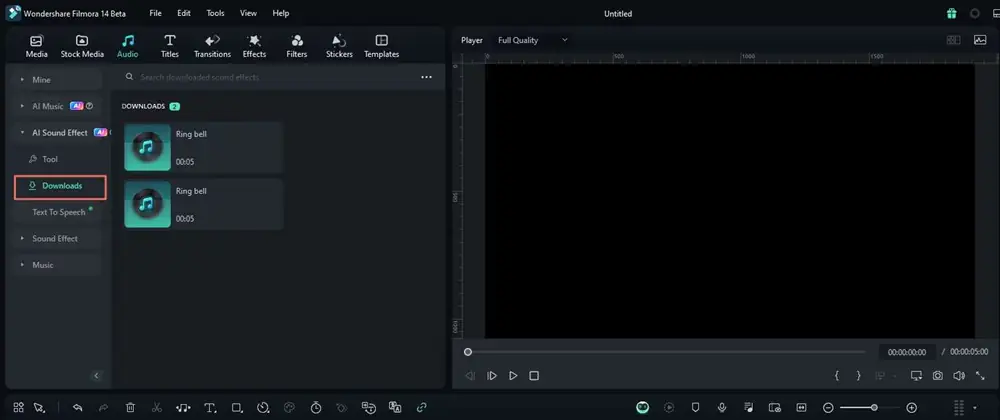
Task: Delete with the trash icon
Action: [x=130, y=407]
